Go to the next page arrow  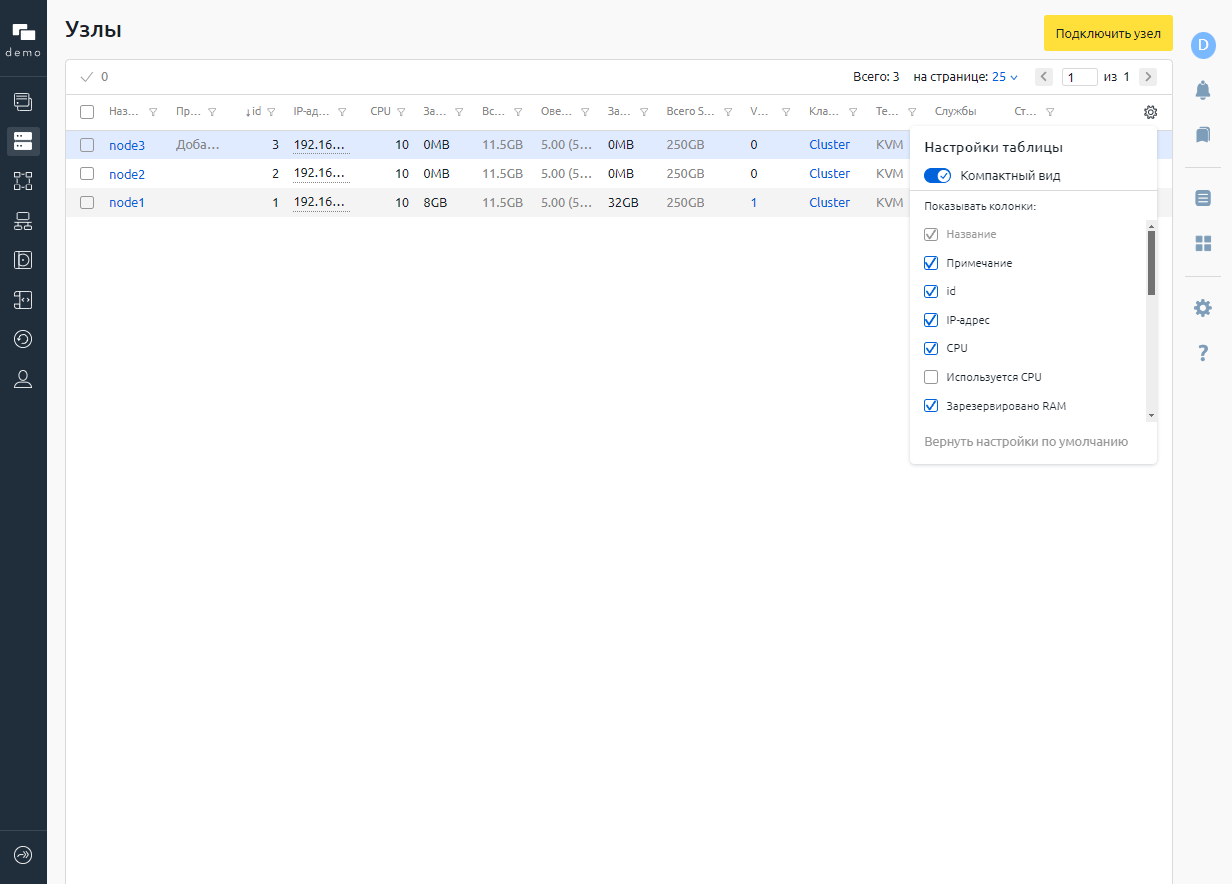coord(1148,77)
